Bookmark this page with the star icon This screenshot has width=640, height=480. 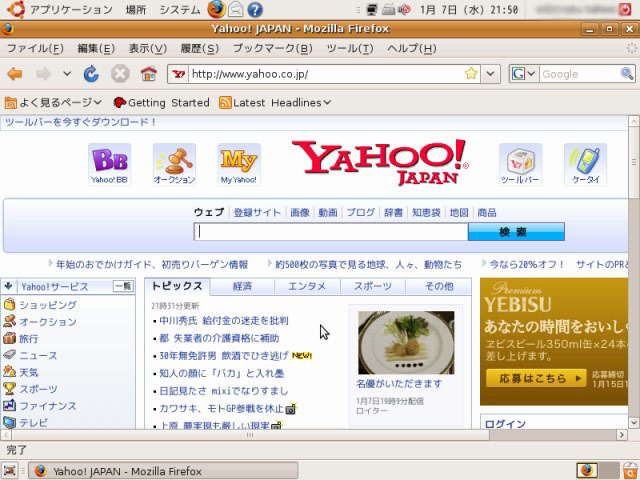click(471, 74)
